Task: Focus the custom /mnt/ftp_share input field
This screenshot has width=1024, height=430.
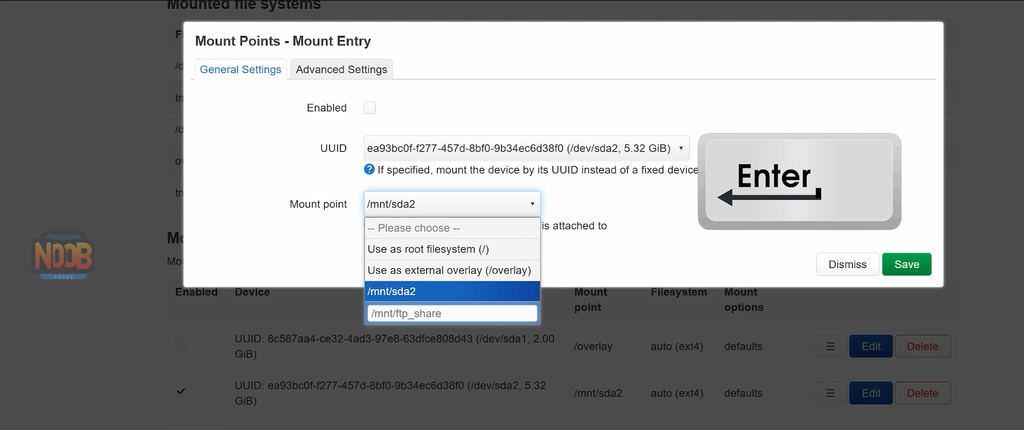Action: click(x=452, y=313)
